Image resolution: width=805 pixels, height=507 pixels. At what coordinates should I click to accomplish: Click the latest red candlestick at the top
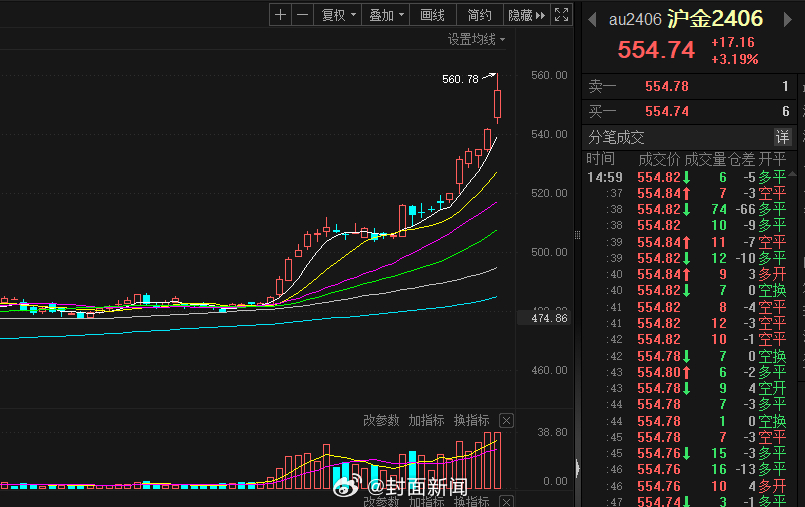point(497,104)
